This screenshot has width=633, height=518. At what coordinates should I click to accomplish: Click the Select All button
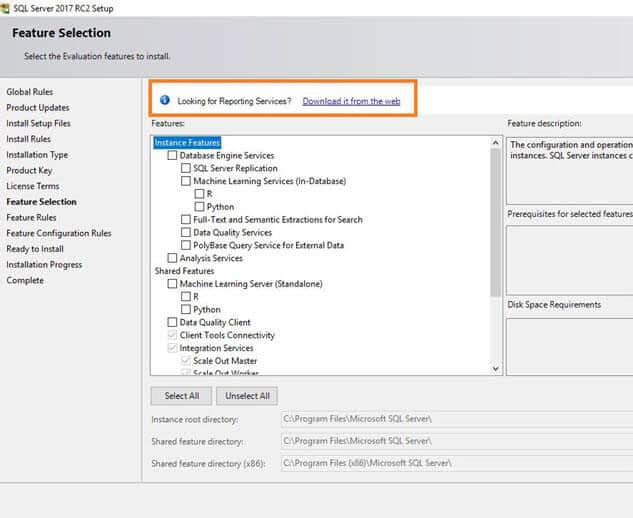pos(181,396)
